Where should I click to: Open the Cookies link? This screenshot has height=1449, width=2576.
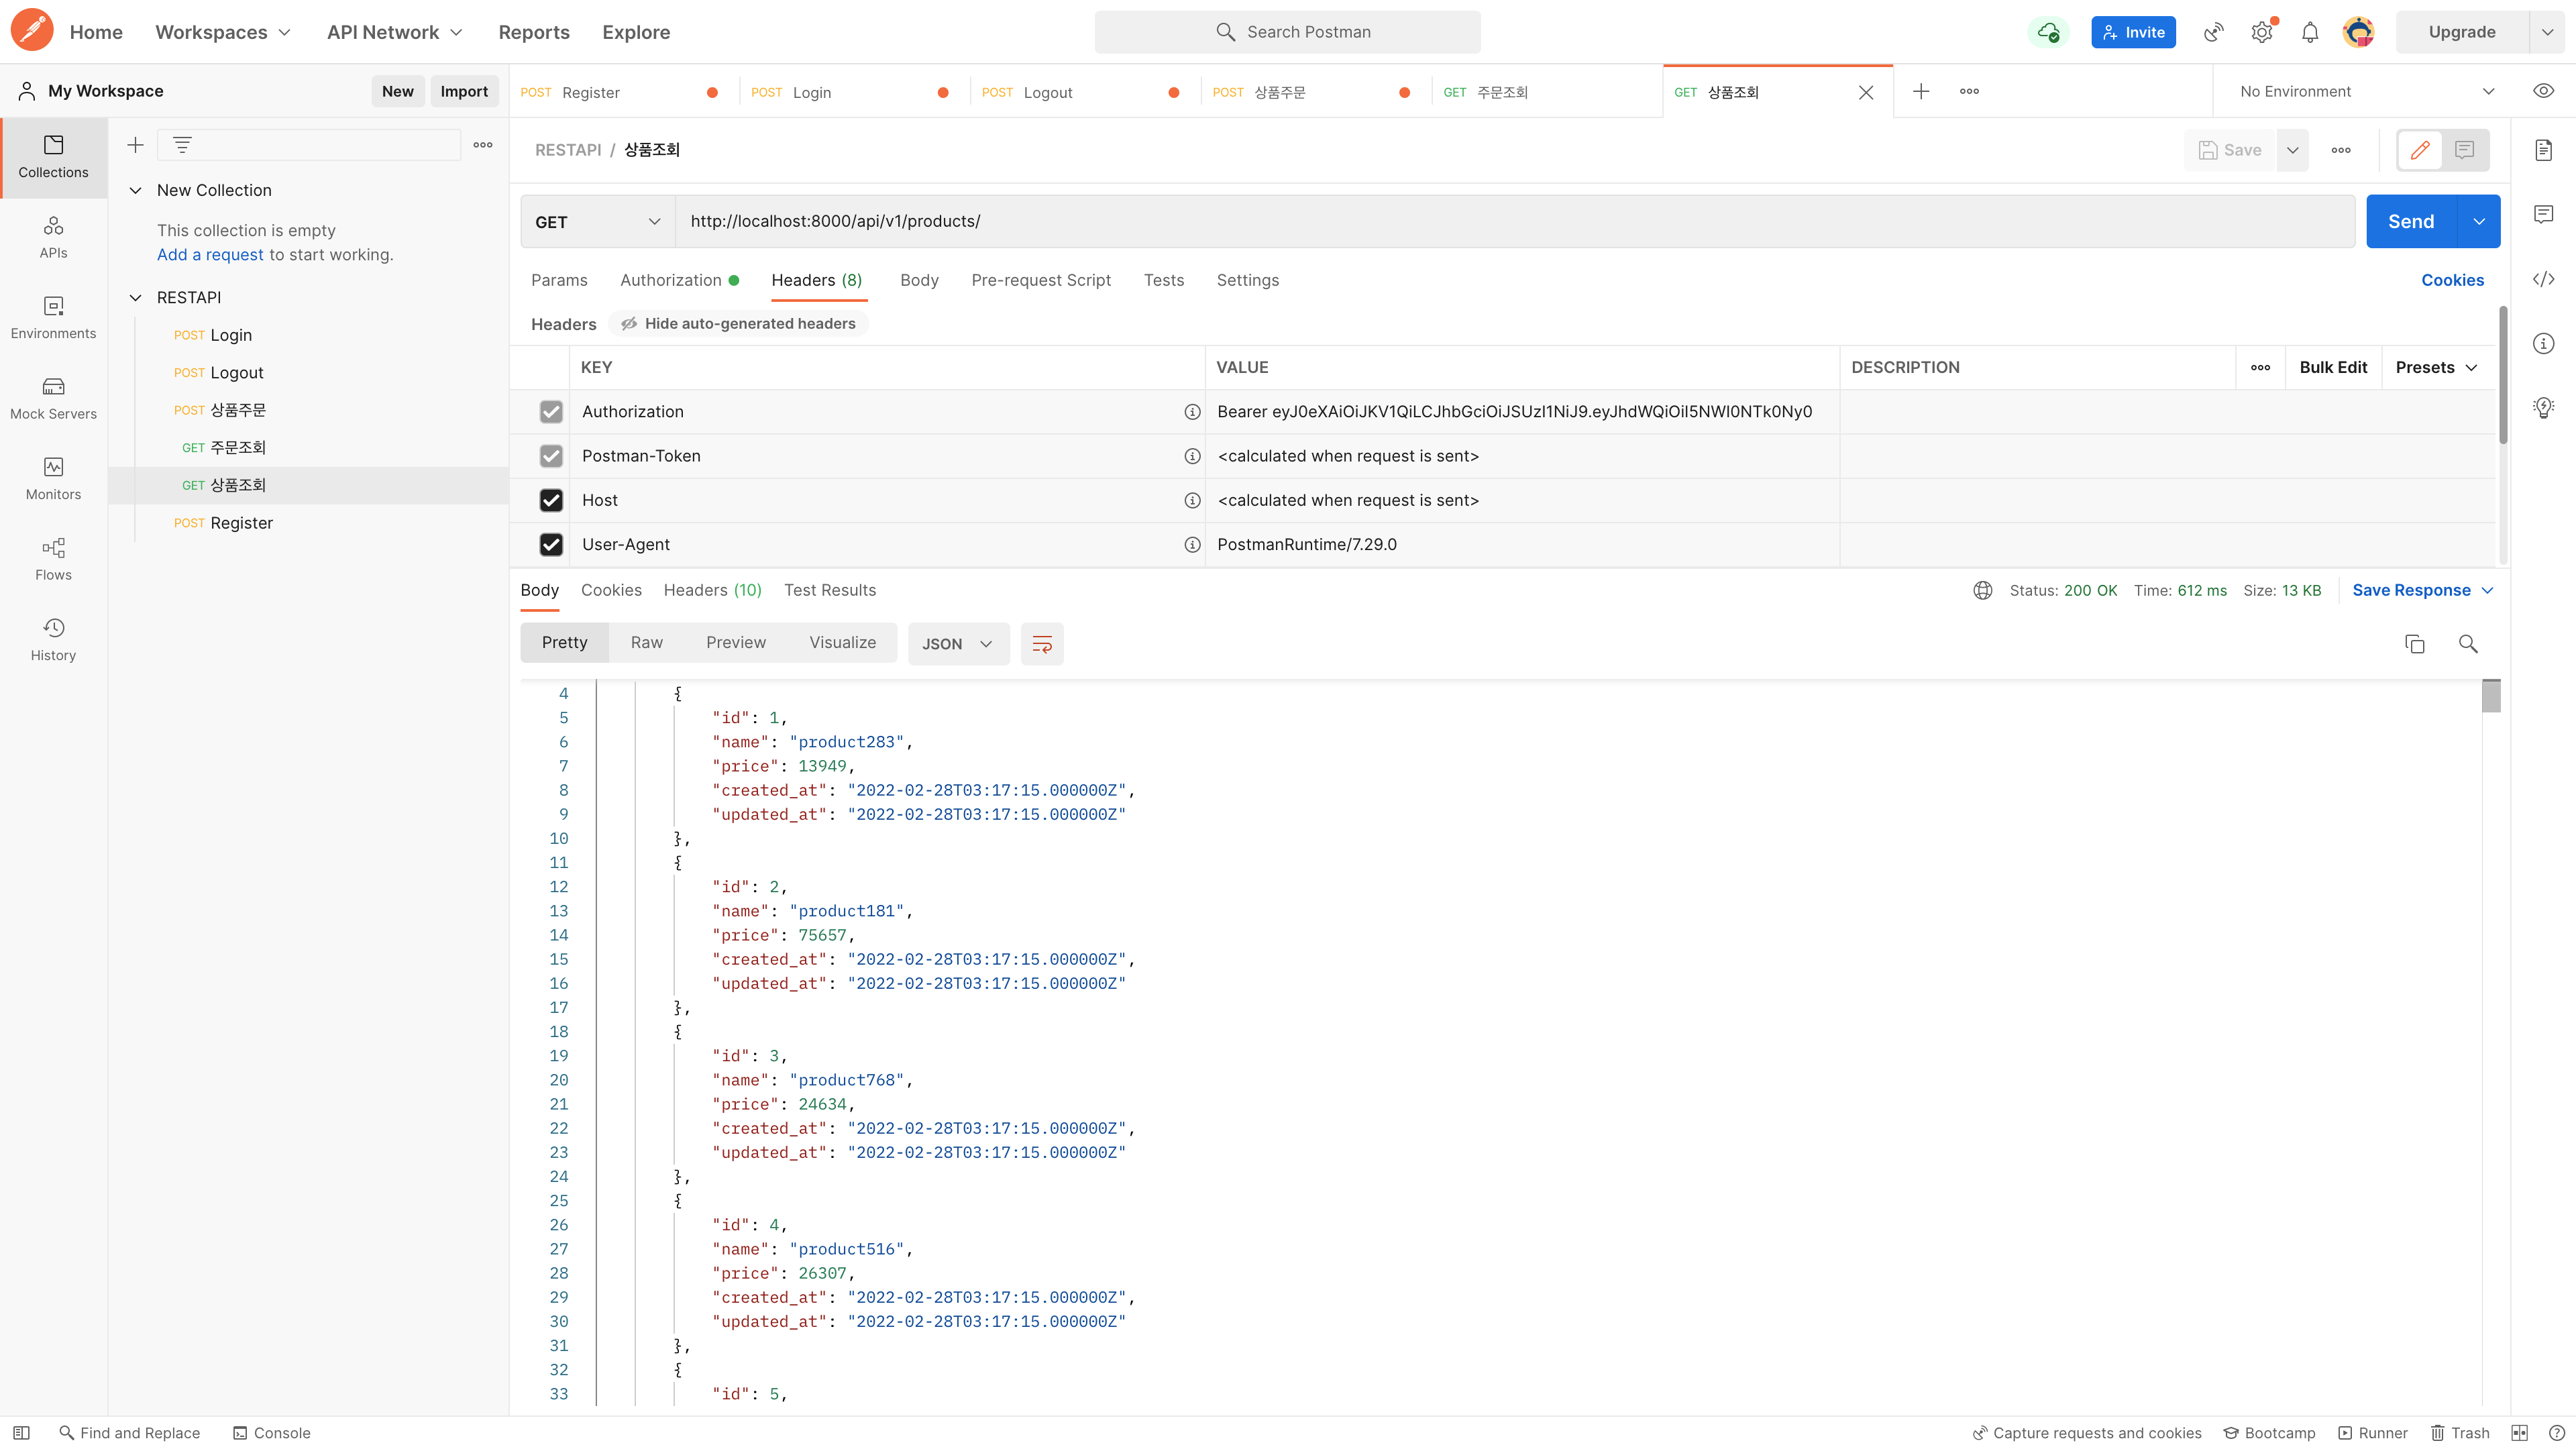[2451, 280]
